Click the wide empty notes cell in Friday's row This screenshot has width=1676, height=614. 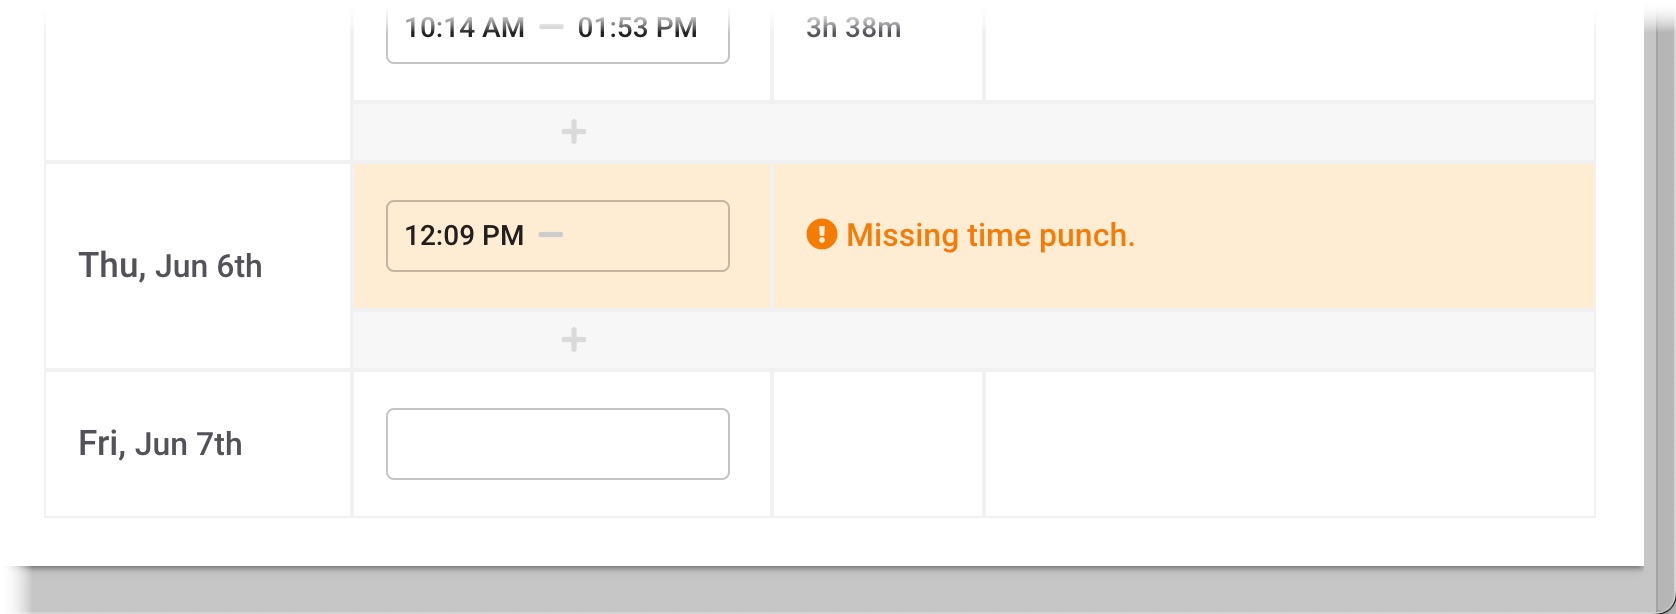pyautogui.click(x=1290, y=444)
